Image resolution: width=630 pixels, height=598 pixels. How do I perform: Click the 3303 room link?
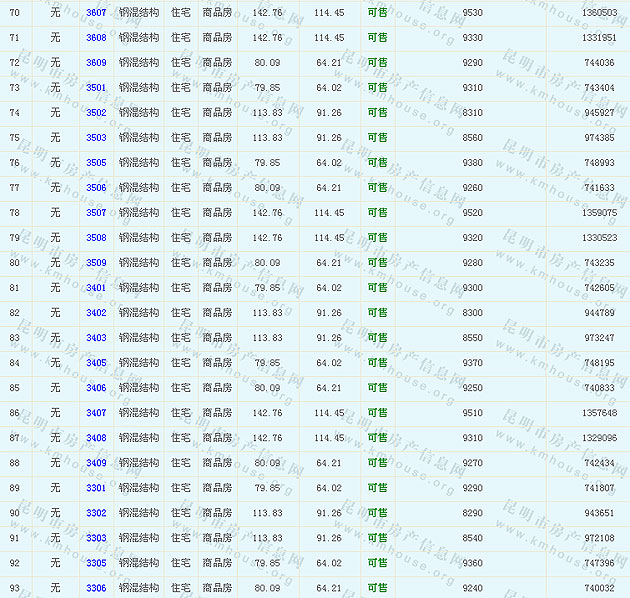(x=96, y=538)
